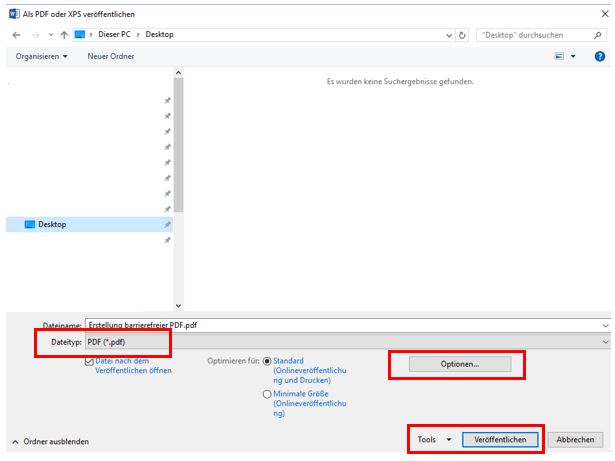
Task: Click the pin icon next to Desktop
Action: [167, 224]
